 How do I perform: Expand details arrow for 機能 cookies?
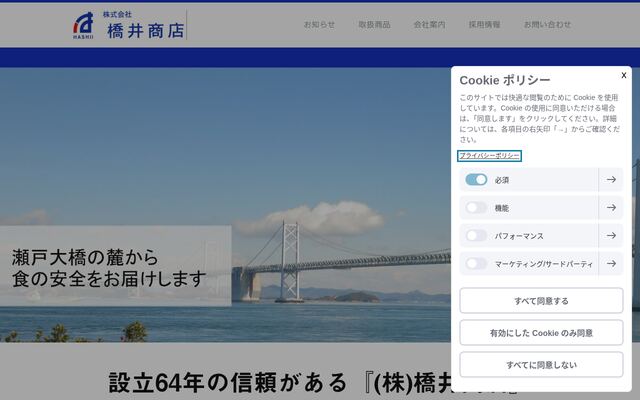pyautogui.click(x=611, y=208)
